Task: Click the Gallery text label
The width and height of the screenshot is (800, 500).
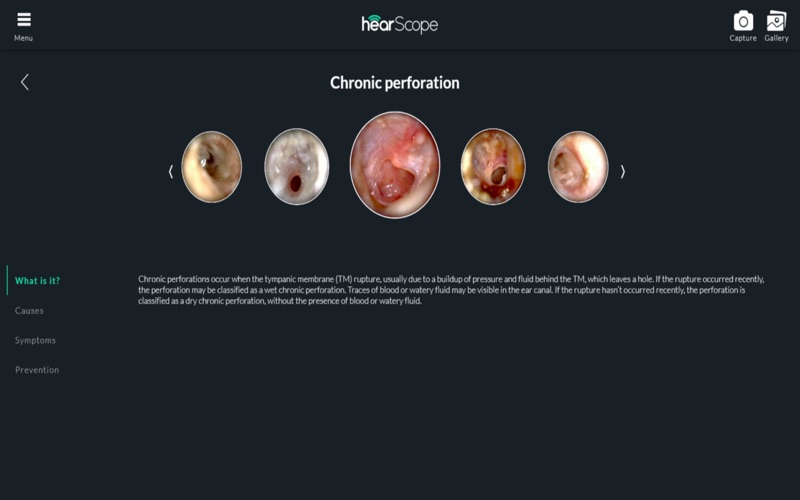Action: (776, 38)
